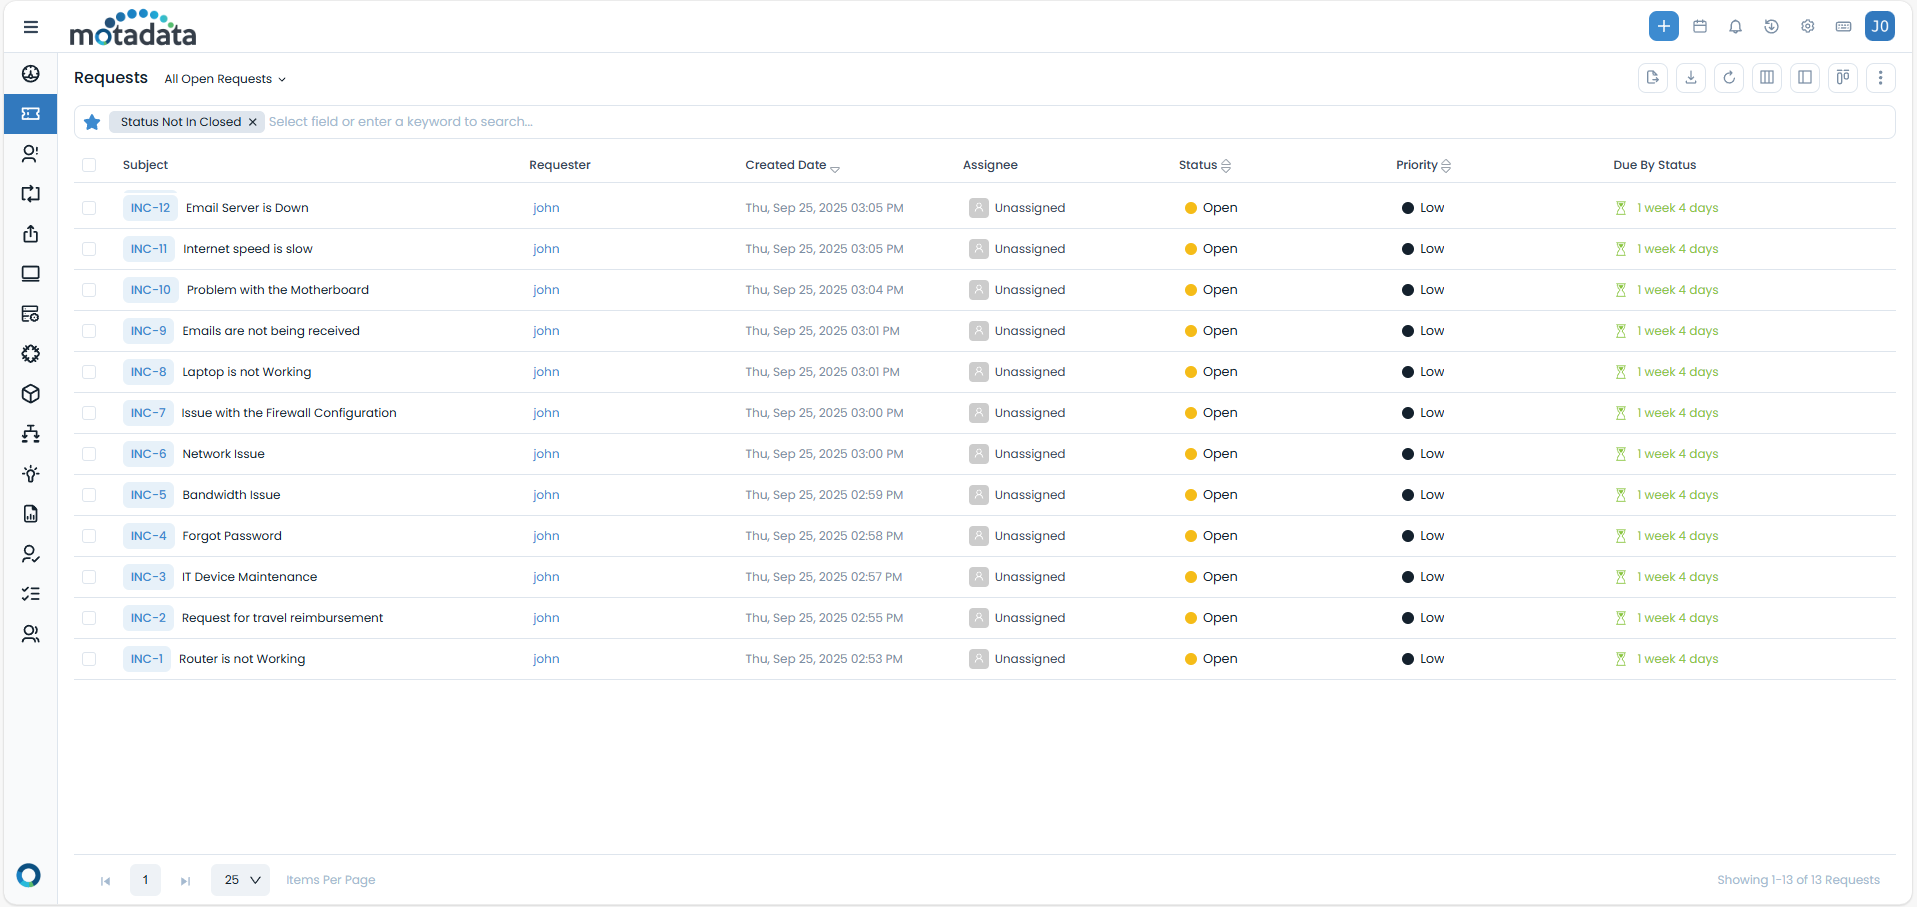Open the notifications bell
This screenshot has width=1917, height=907.
coord(1735,27)
